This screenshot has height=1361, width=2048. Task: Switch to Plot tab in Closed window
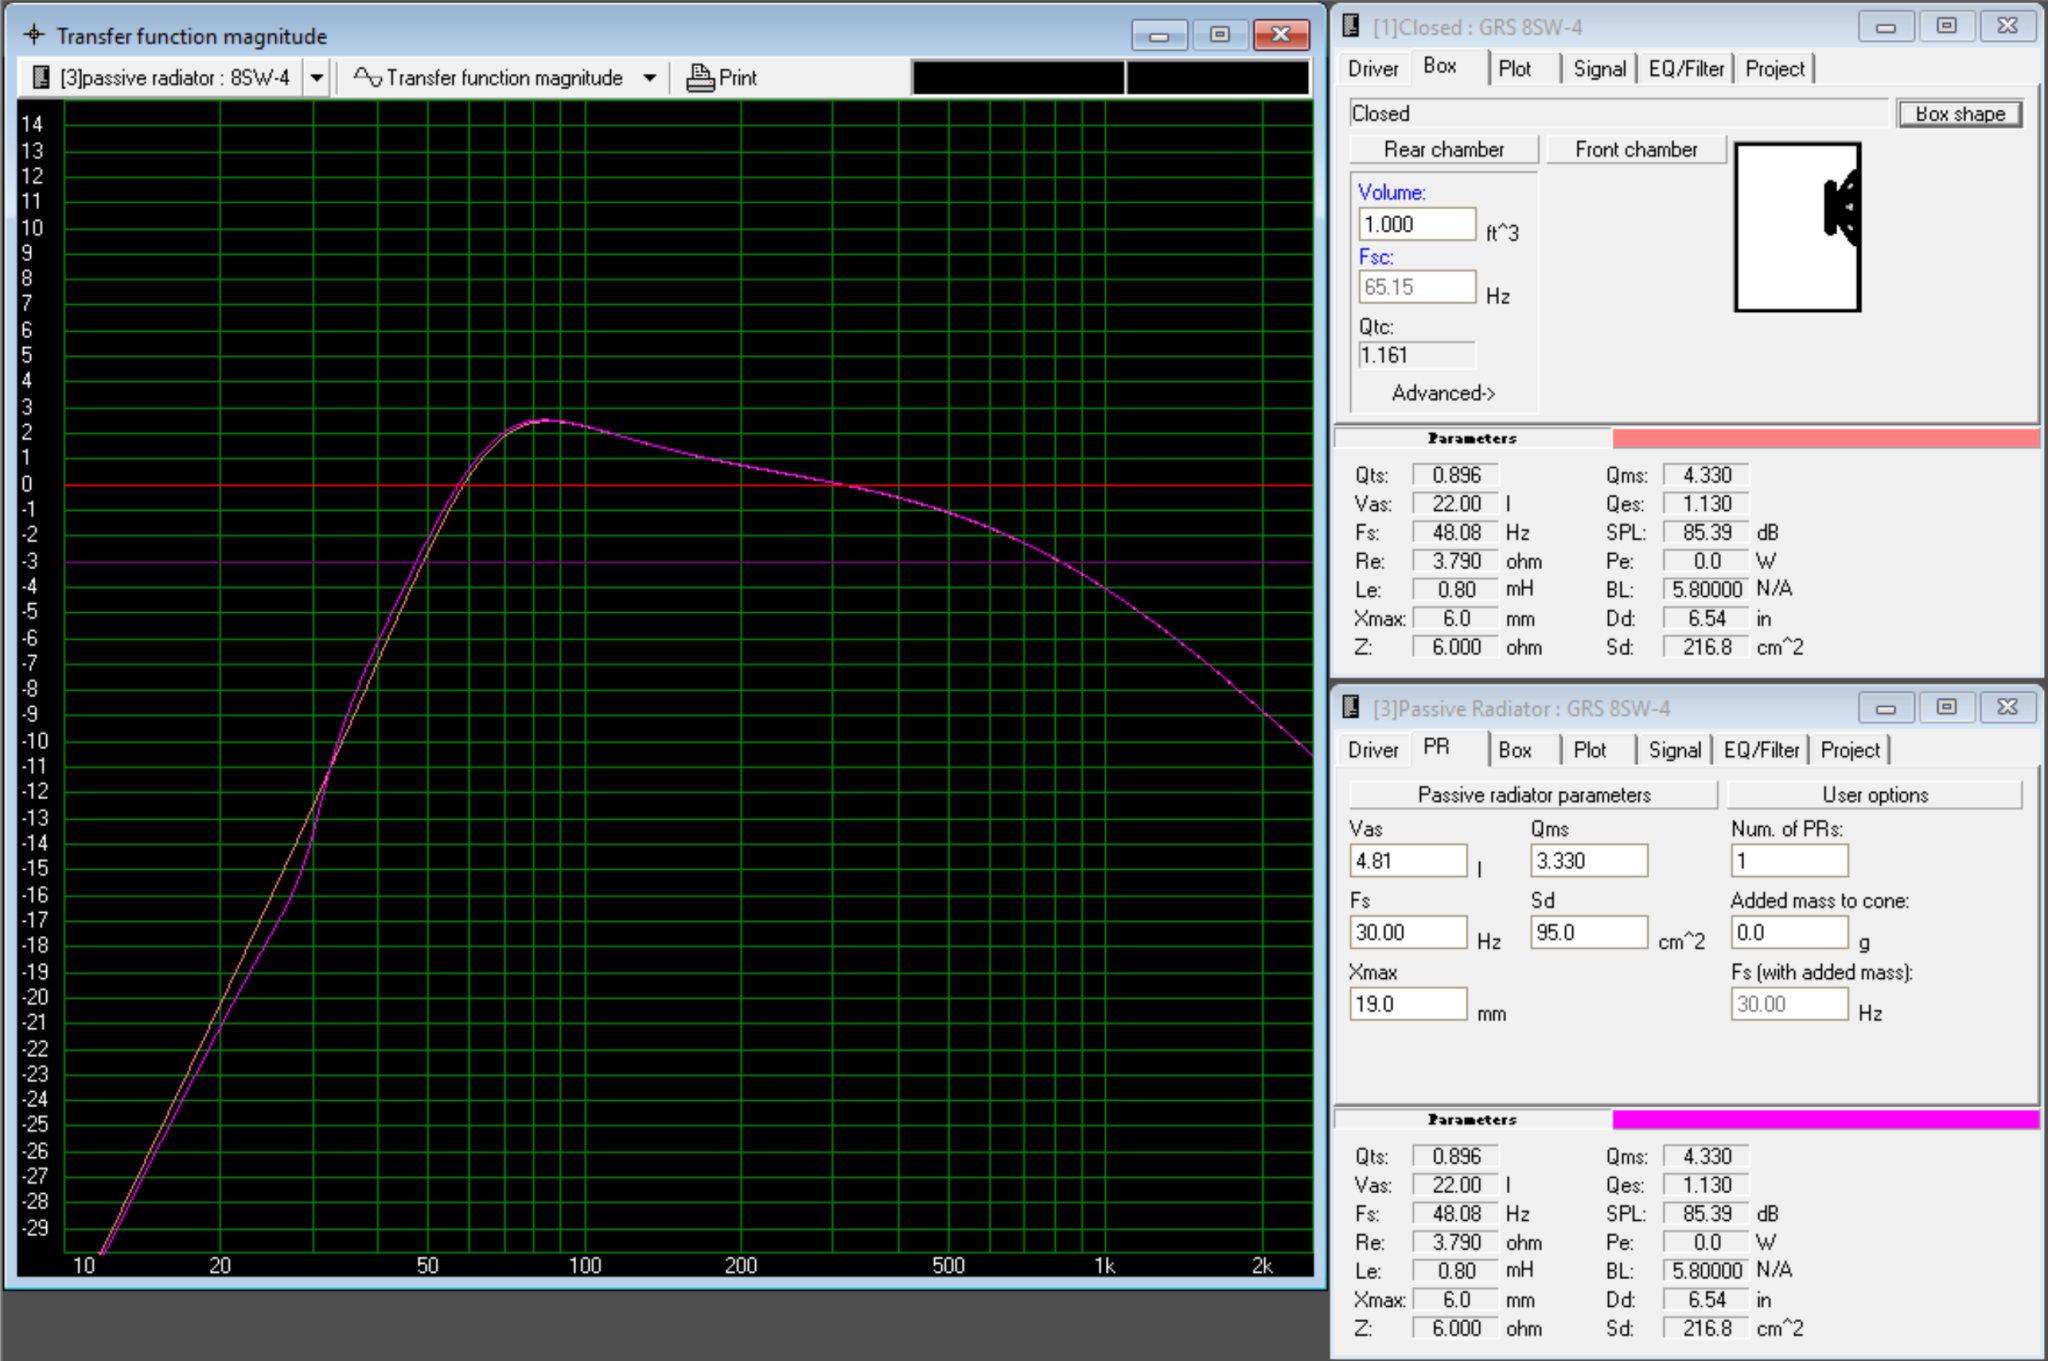[1514, 69]
